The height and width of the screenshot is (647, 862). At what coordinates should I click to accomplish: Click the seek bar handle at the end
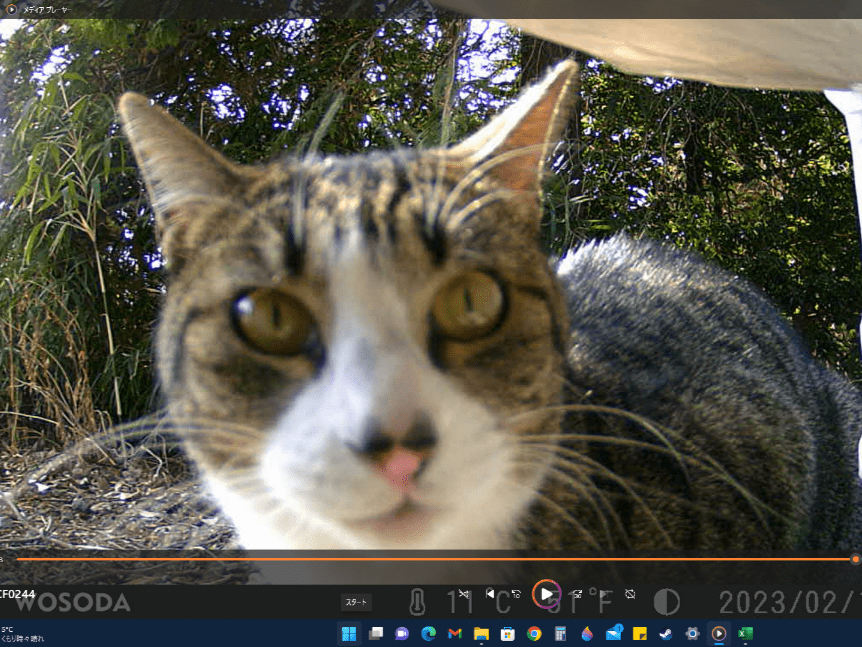tap(855, 559)
